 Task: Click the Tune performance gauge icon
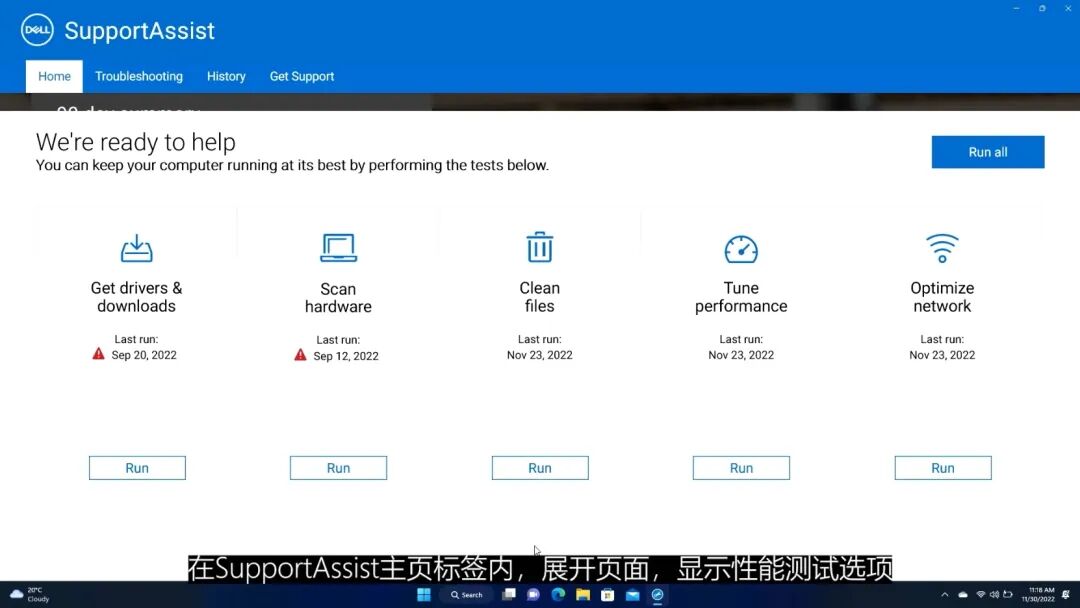(x=741, y=249)
